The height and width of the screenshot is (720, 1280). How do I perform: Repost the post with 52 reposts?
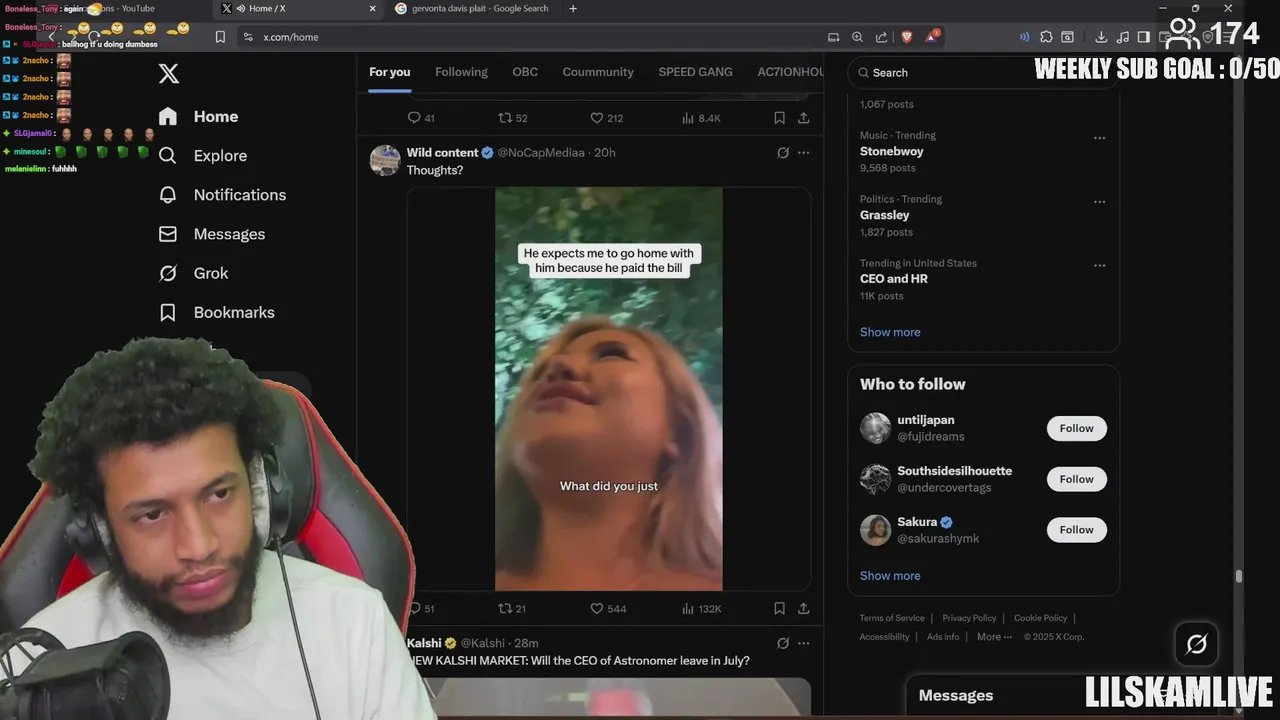point(512,118)
